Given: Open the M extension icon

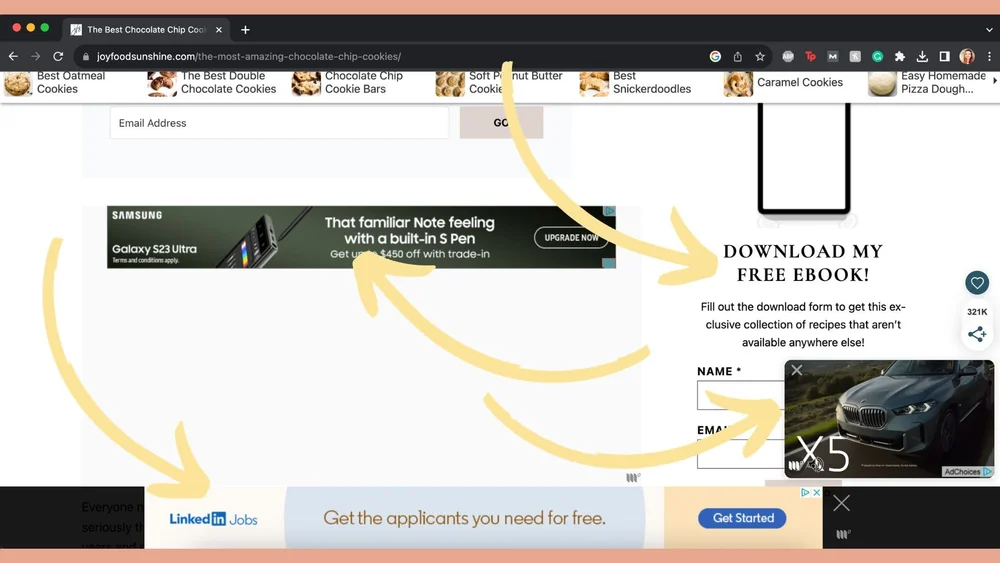Looking at the screenshot, I should tap(833, 56).
